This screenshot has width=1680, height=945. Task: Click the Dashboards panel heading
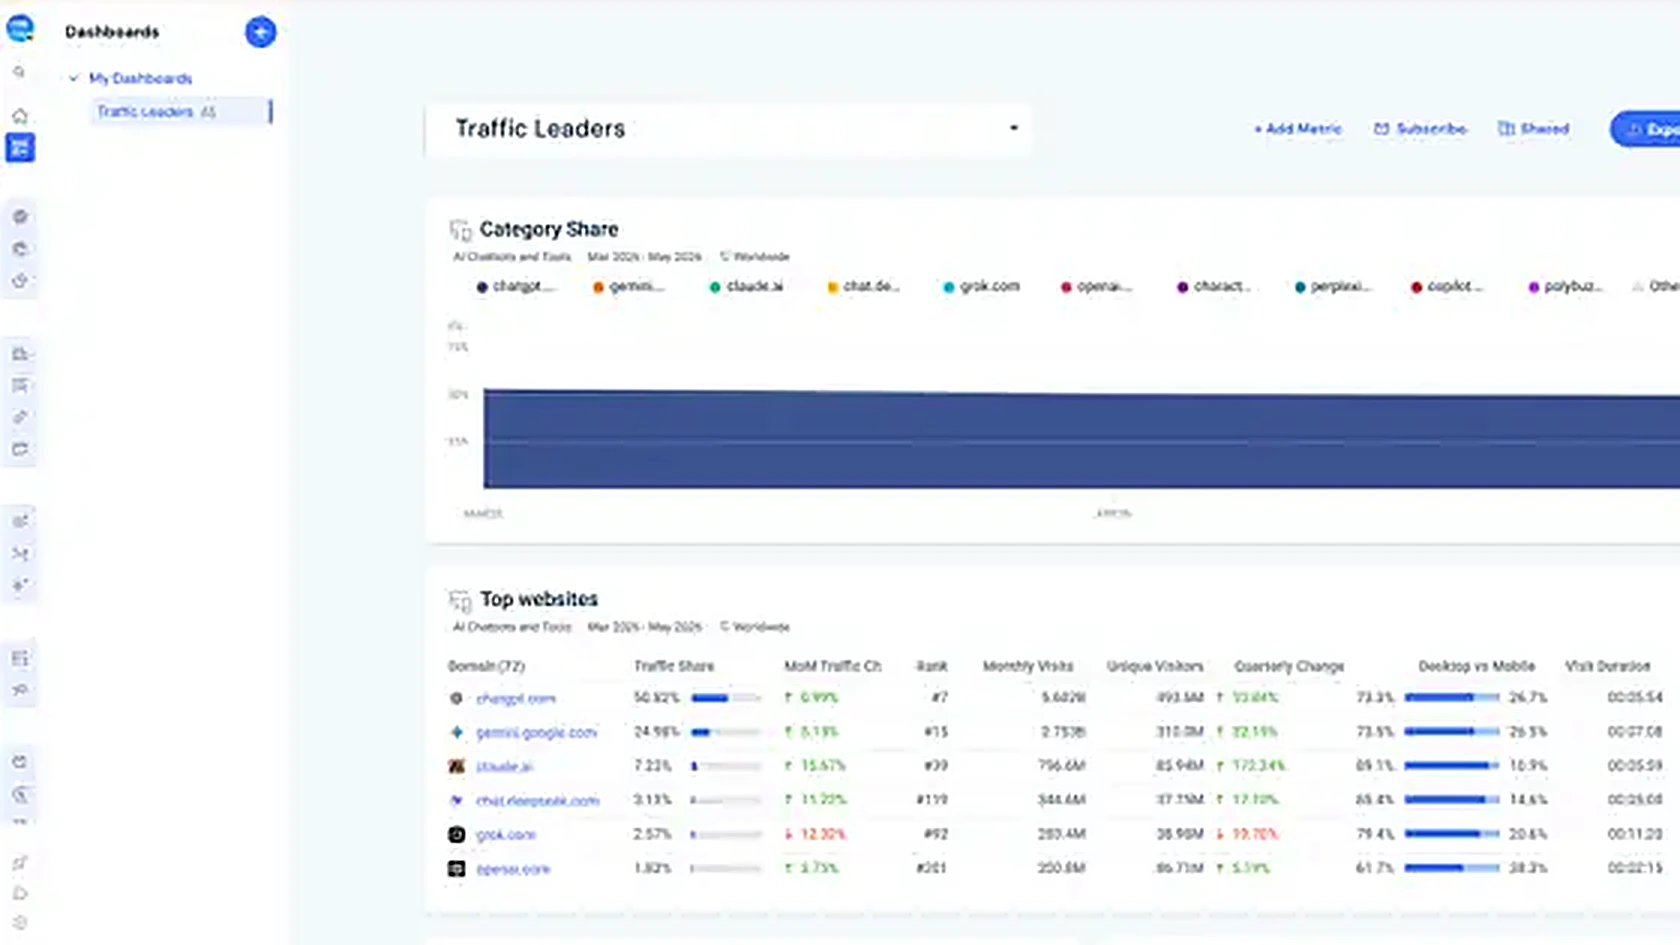(112, 32)
